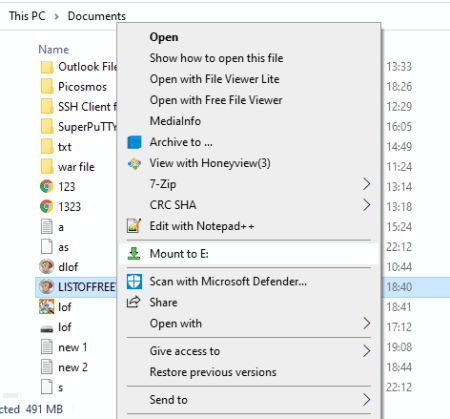Click the blue Archive to icon
The width and height of the screenshot is (450, 419).
134,142
